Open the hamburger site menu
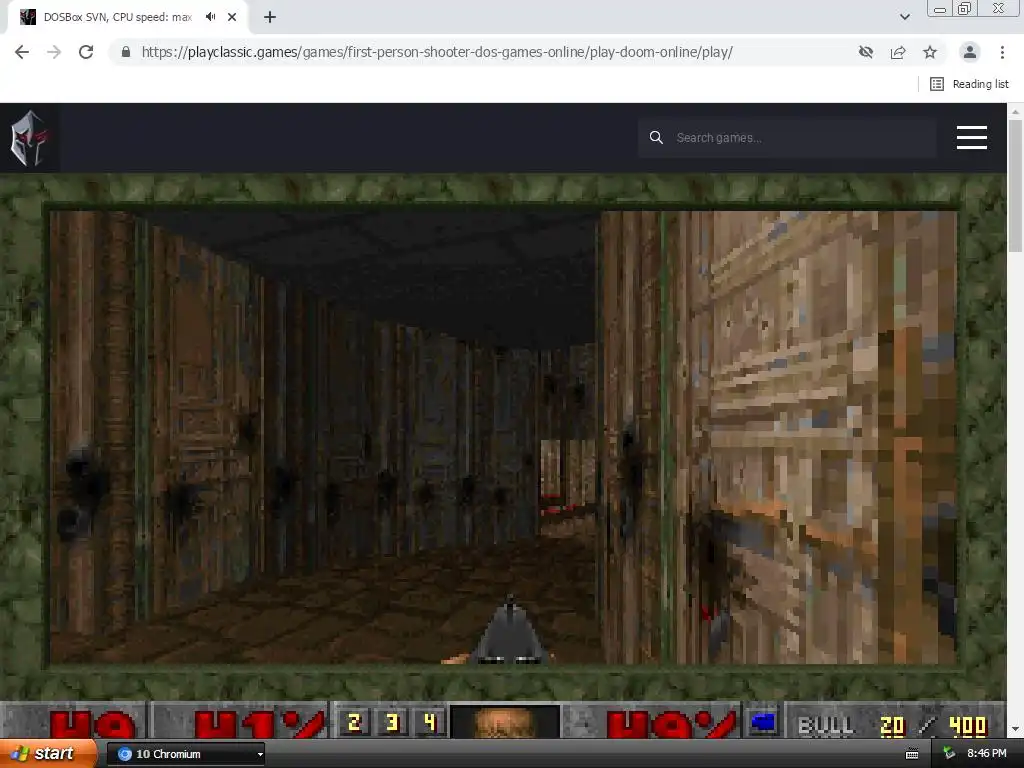This screenshot has height=768, width=1024. coord(972,138)
